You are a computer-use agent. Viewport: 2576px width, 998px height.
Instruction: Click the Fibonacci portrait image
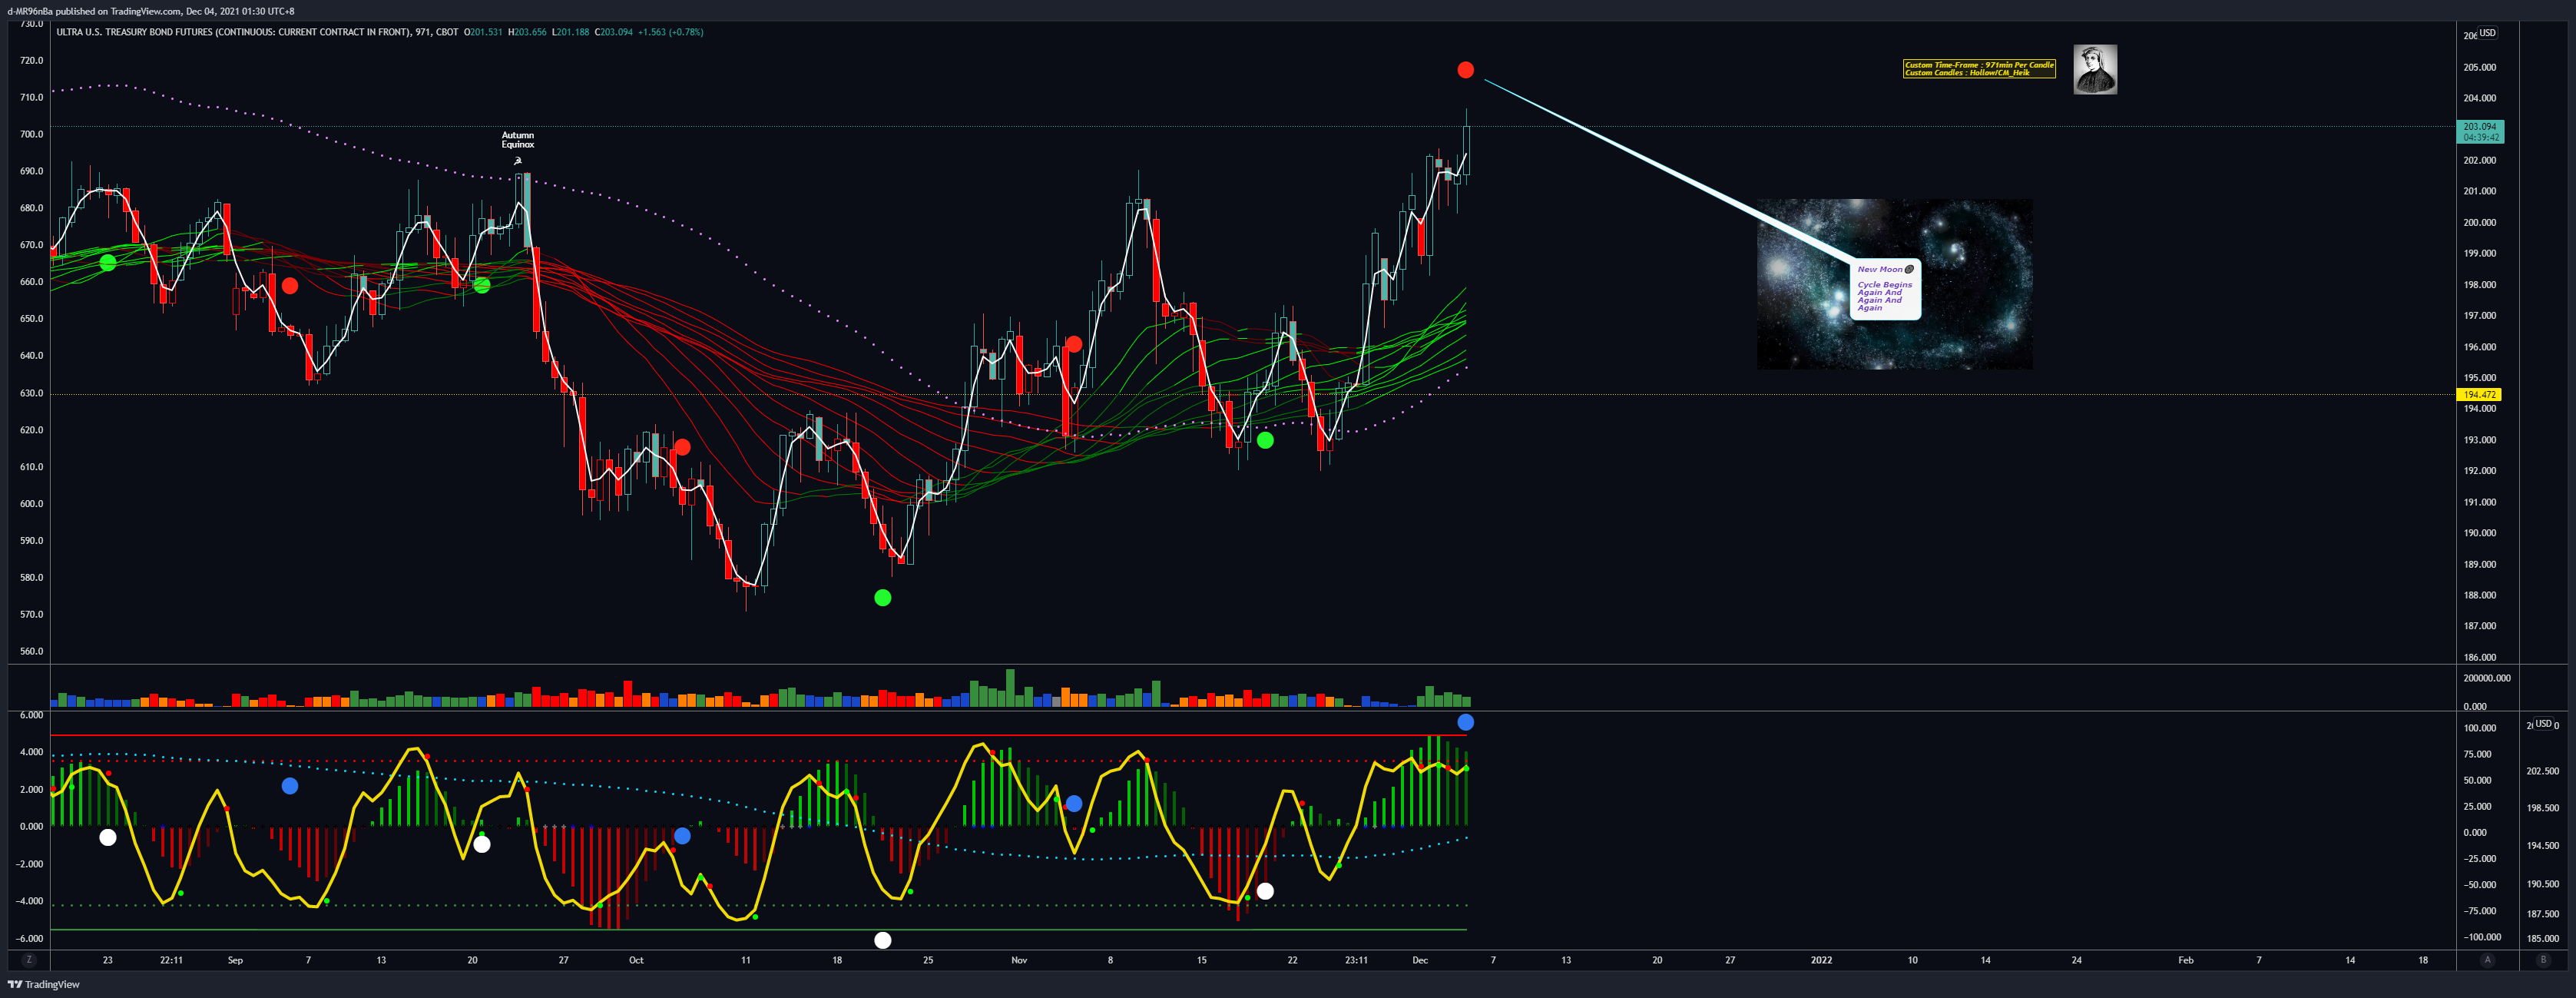coord(2095,70)
